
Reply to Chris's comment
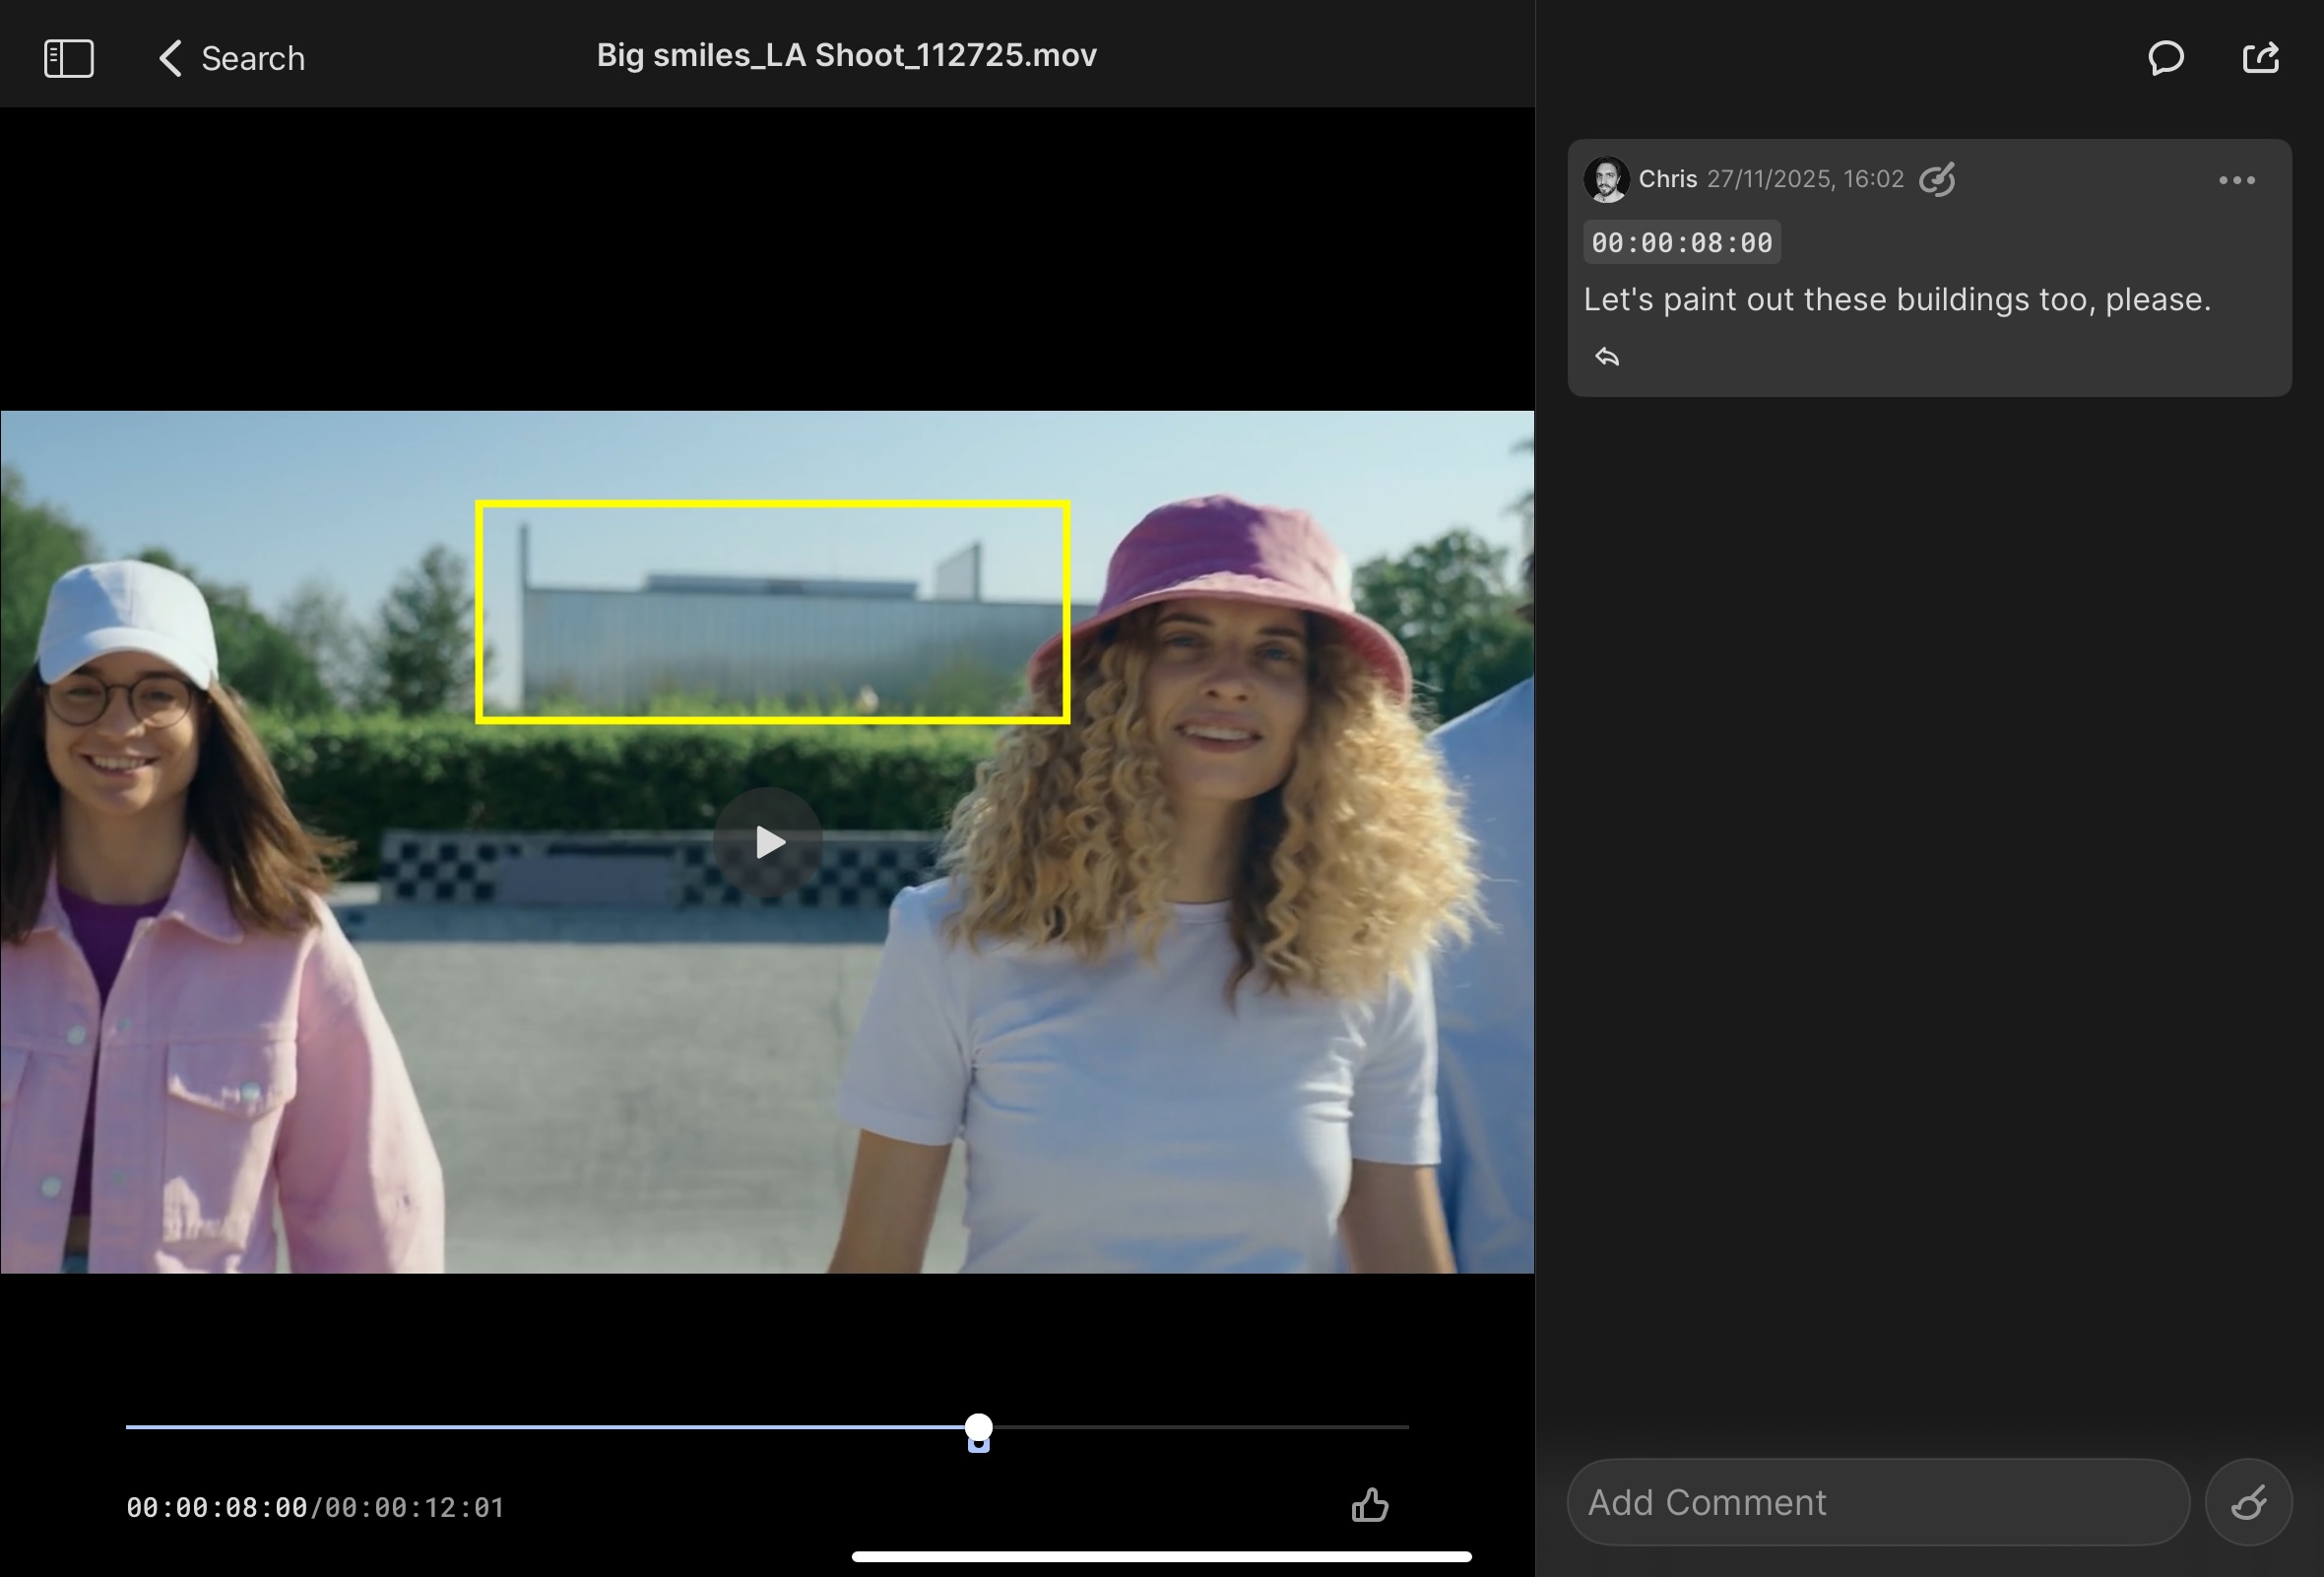click(x=1607, y=357)
